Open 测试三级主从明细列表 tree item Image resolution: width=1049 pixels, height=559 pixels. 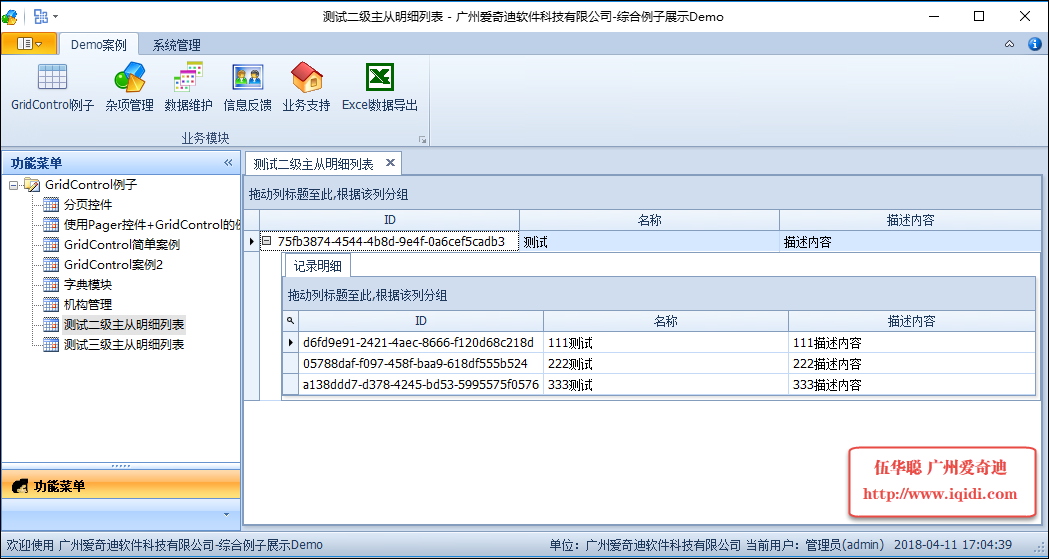(x=124, y=345)
